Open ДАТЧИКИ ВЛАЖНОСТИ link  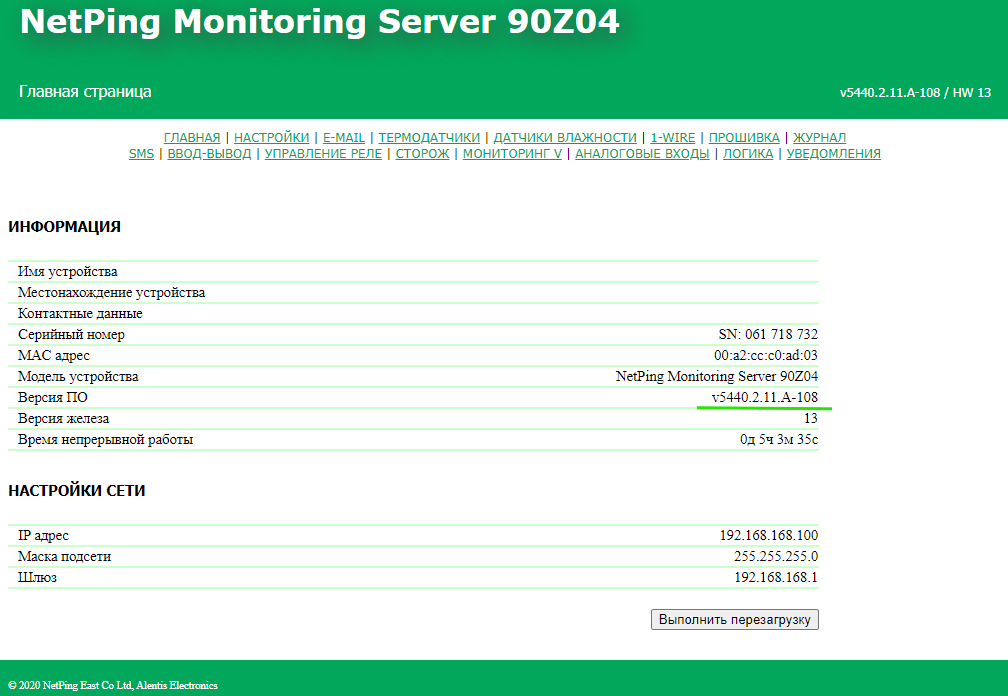[565, 137]
